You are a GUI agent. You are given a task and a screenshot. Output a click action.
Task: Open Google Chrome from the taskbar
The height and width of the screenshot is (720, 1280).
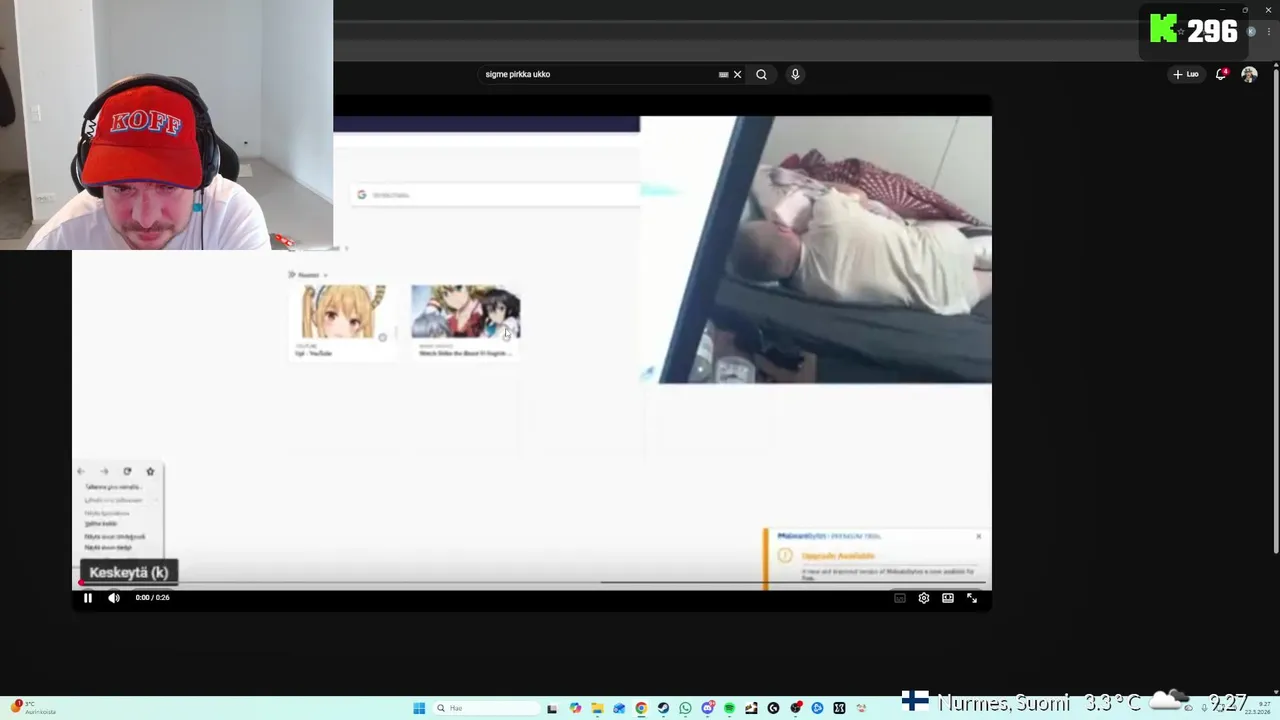(x=641, y=708)
